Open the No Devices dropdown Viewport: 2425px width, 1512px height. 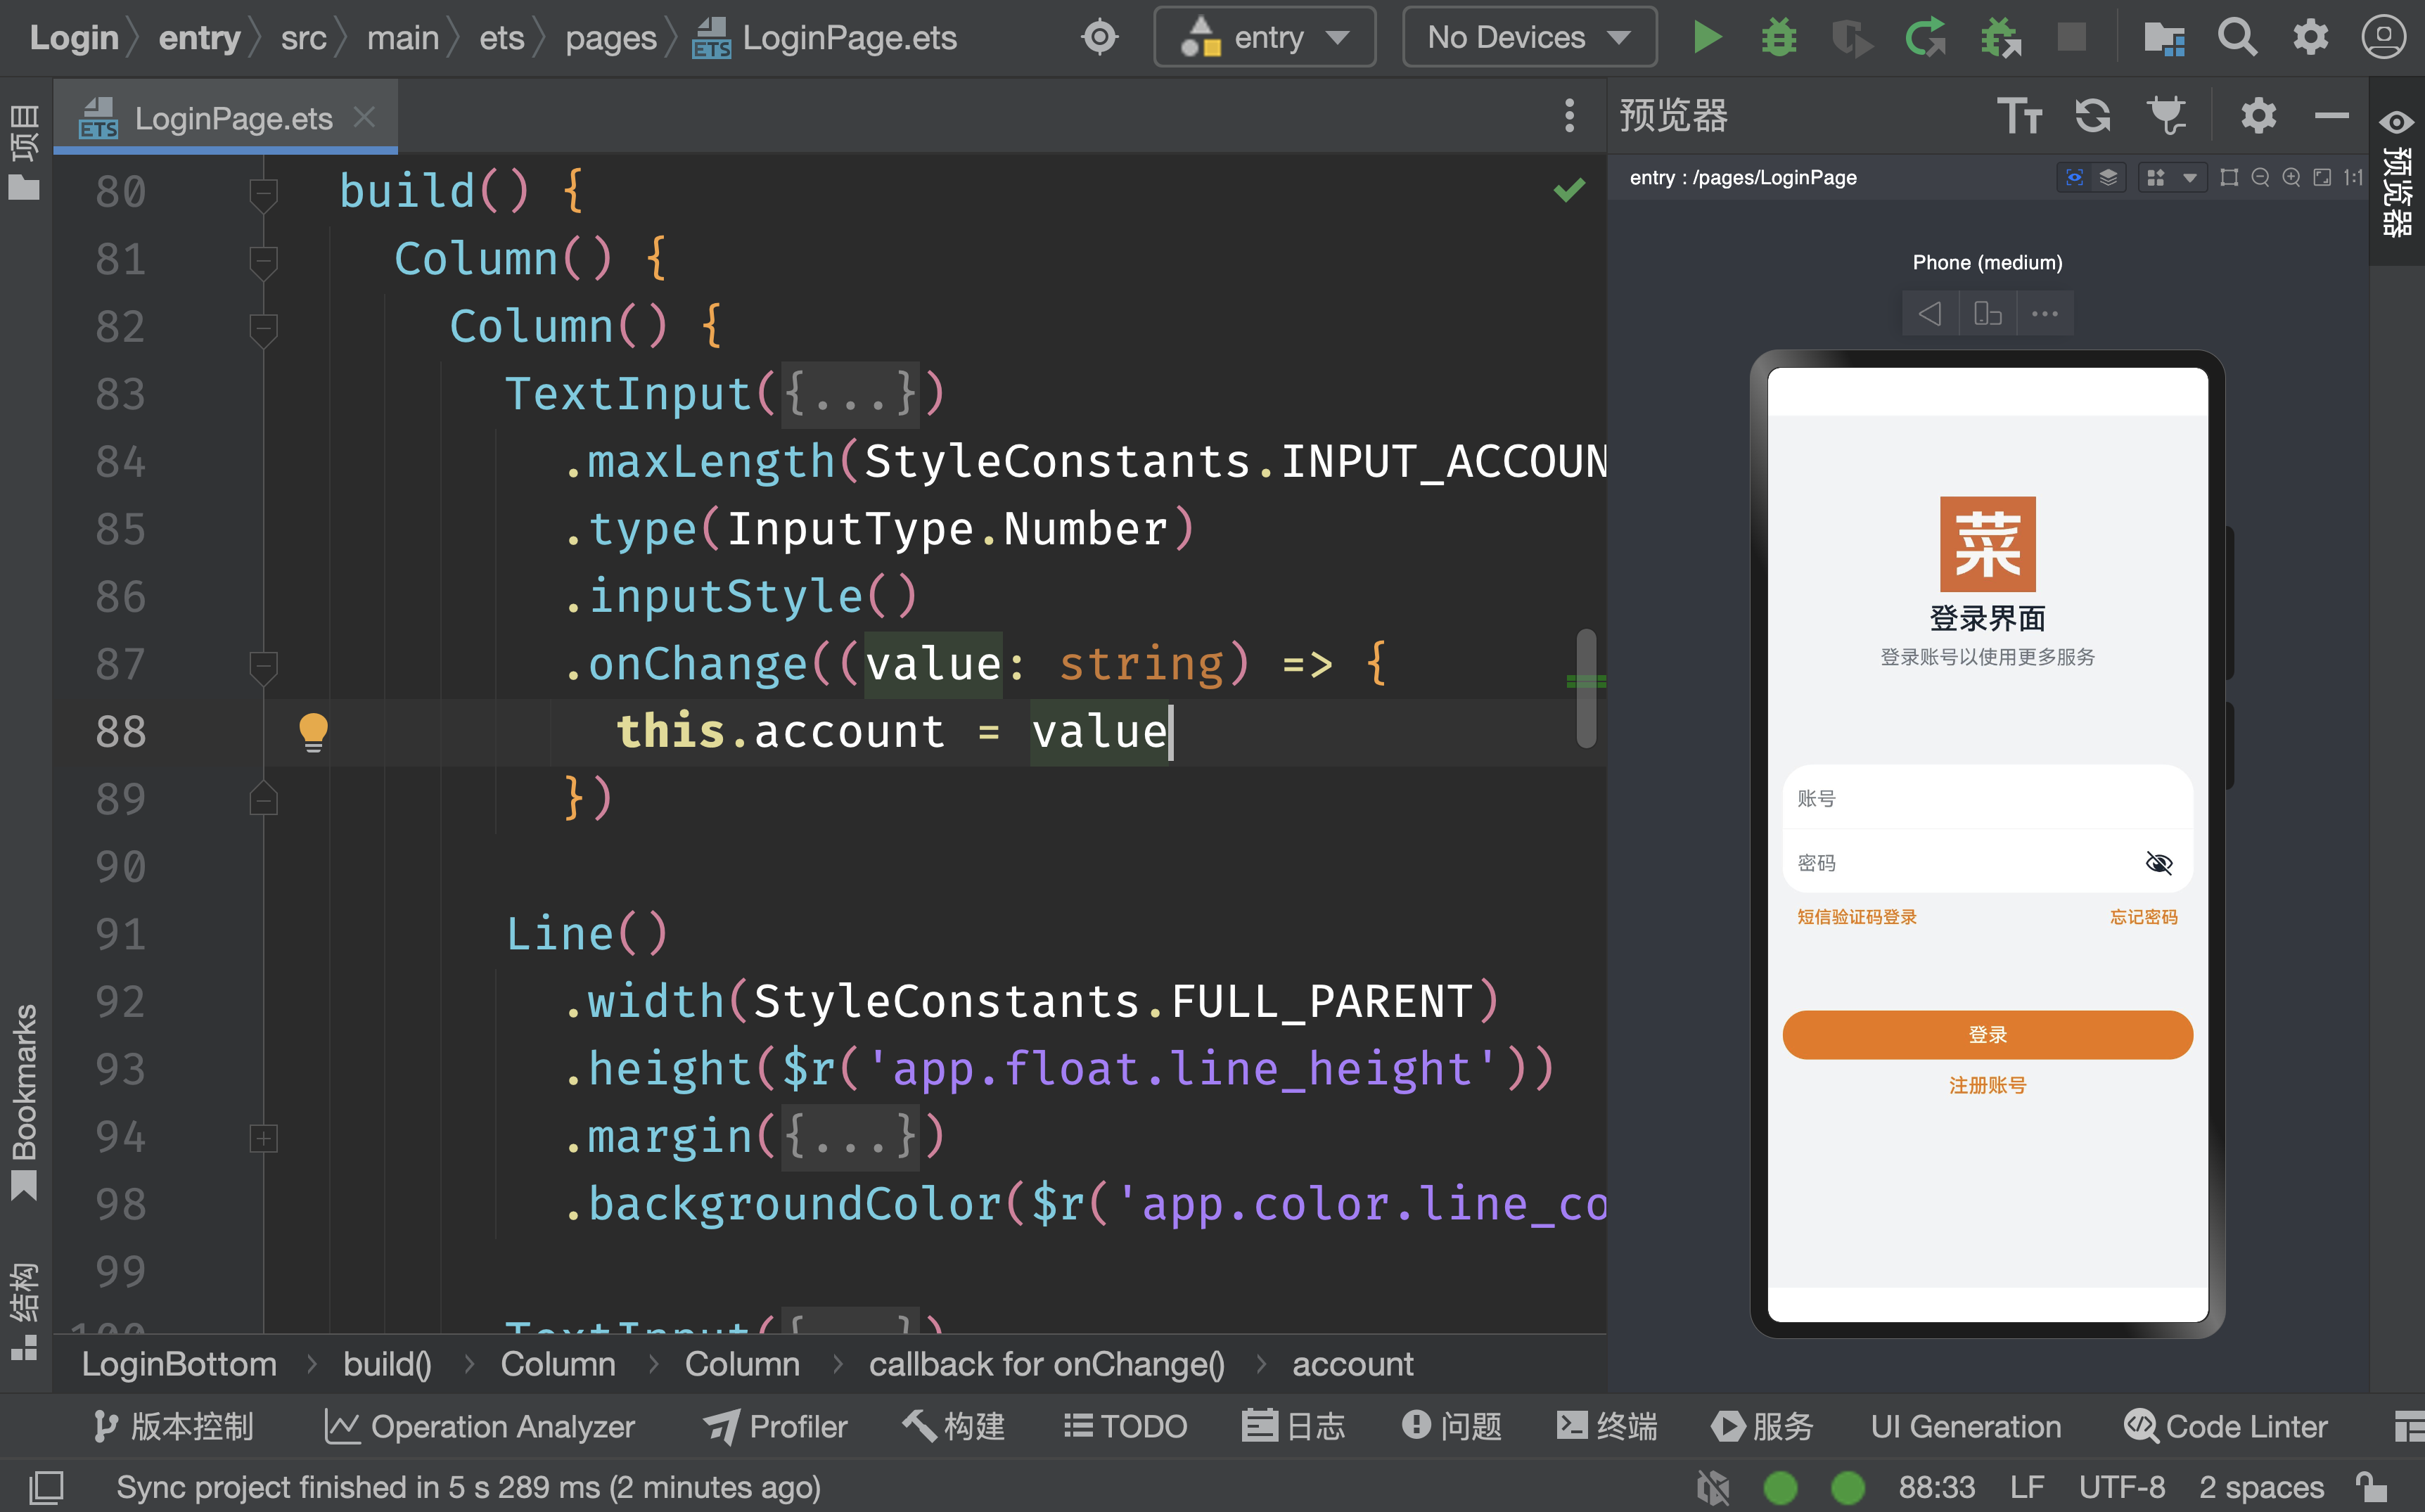1528,38
